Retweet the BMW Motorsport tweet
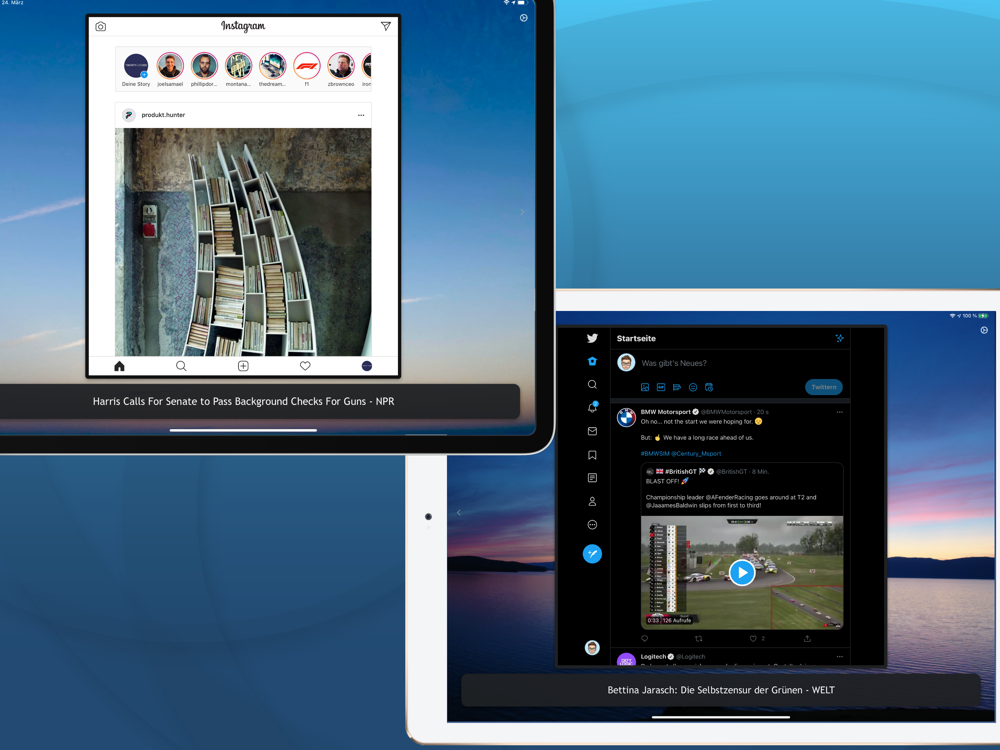This screenshot has height=750, width=1000. coord(699,638)
